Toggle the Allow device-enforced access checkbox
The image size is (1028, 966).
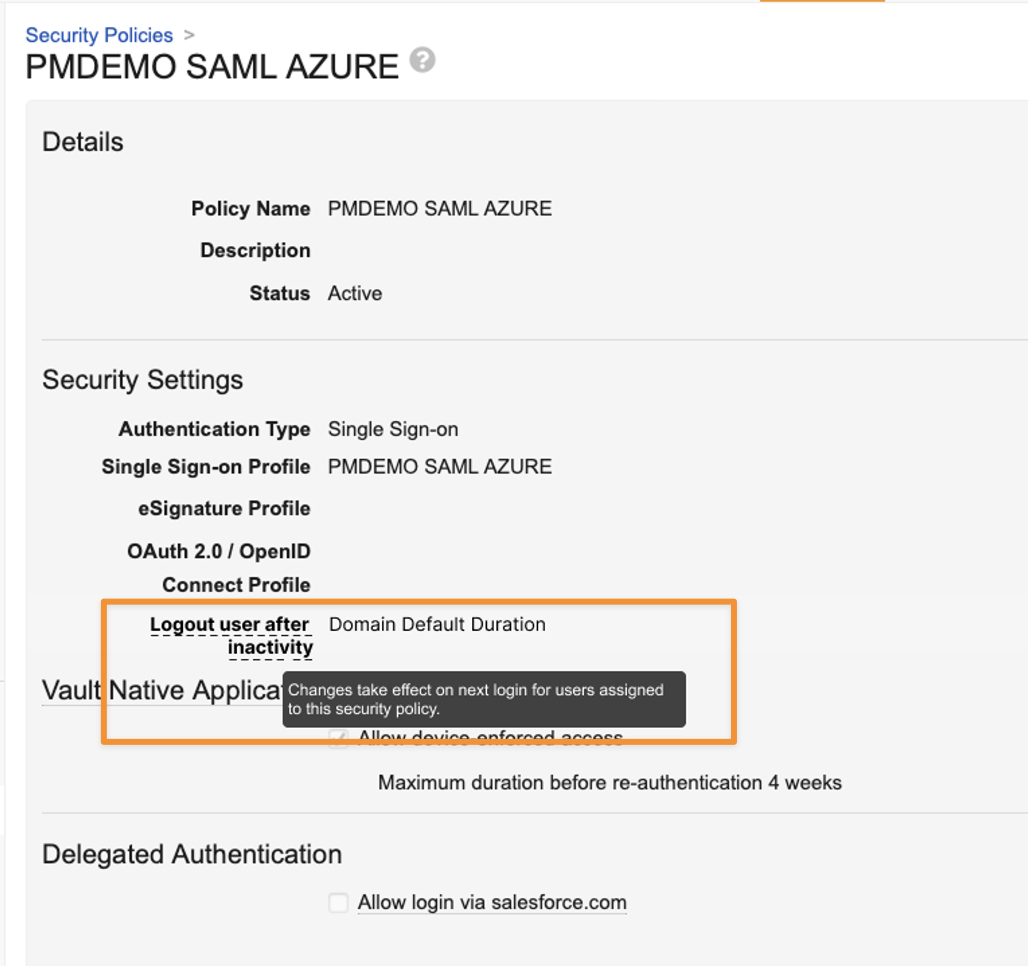pyautogui.click(x=339, y=739)
